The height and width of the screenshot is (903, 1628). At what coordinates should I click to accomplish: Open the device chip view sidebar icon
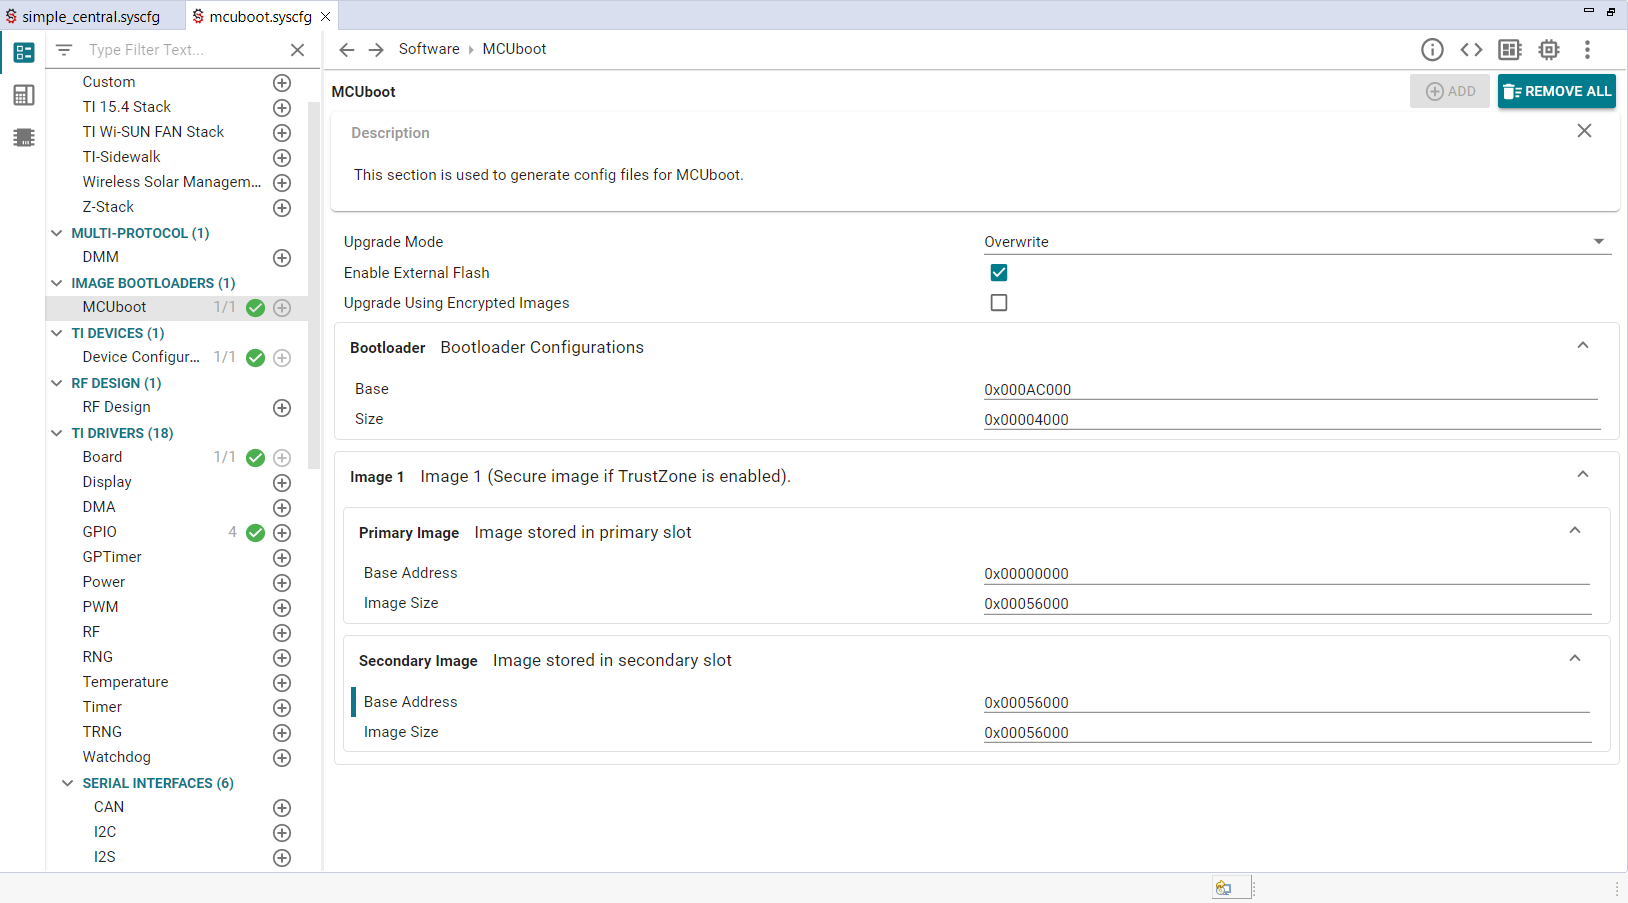(24, 137)
